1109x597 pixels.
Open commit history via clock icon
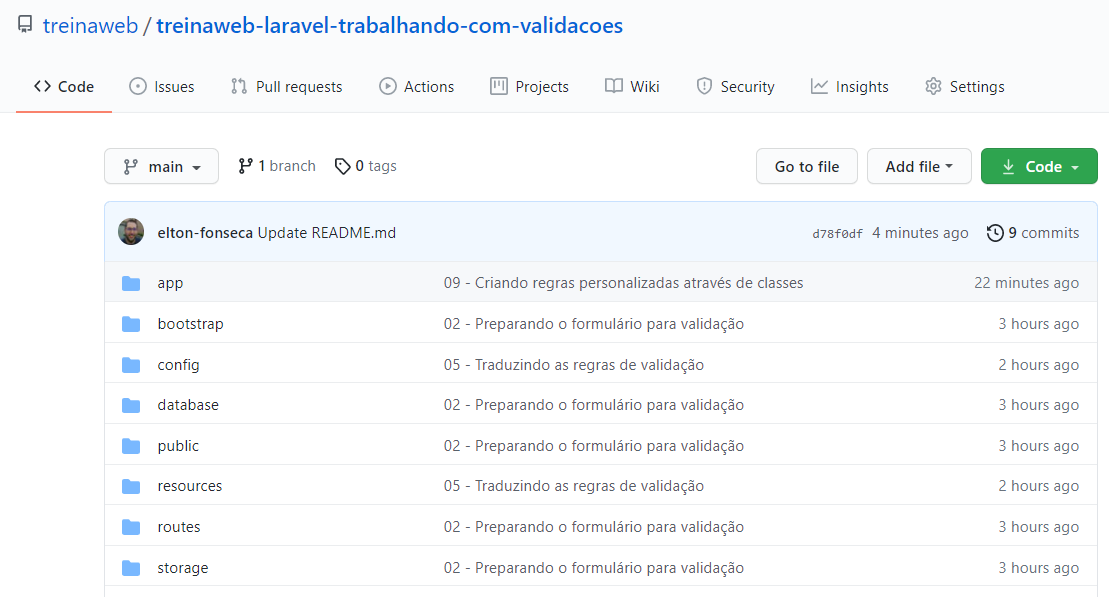[995, 233]
